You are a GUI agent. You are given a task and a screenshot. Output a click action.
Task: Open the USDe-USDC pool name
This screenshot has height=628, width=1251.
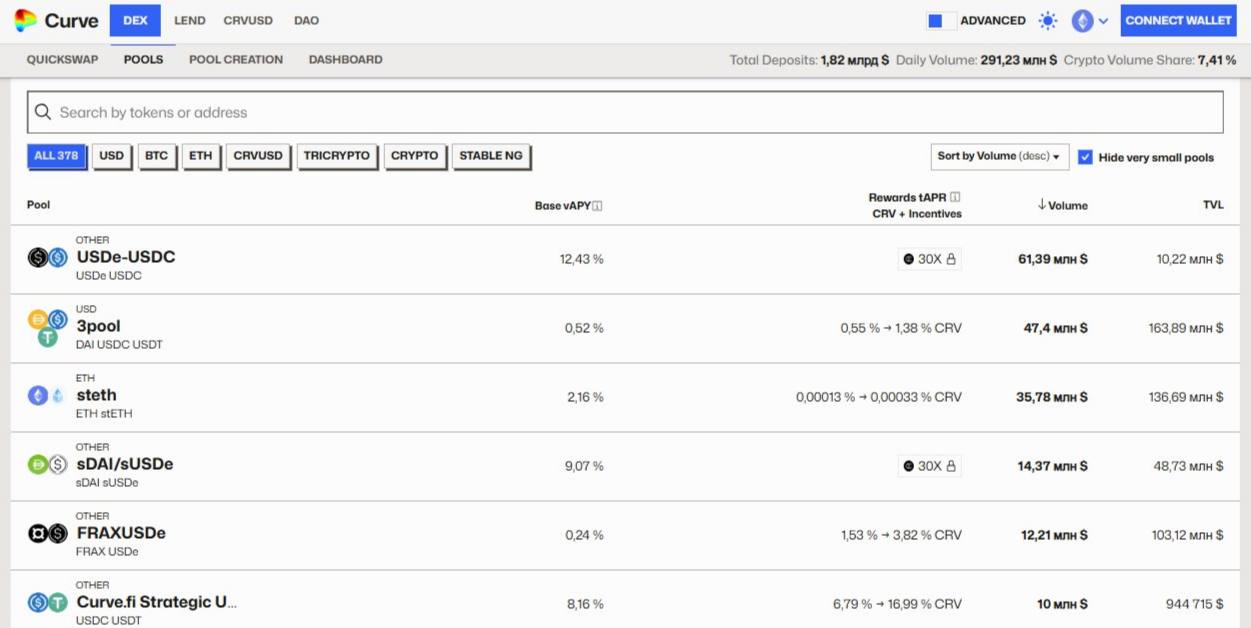(126, 257)
